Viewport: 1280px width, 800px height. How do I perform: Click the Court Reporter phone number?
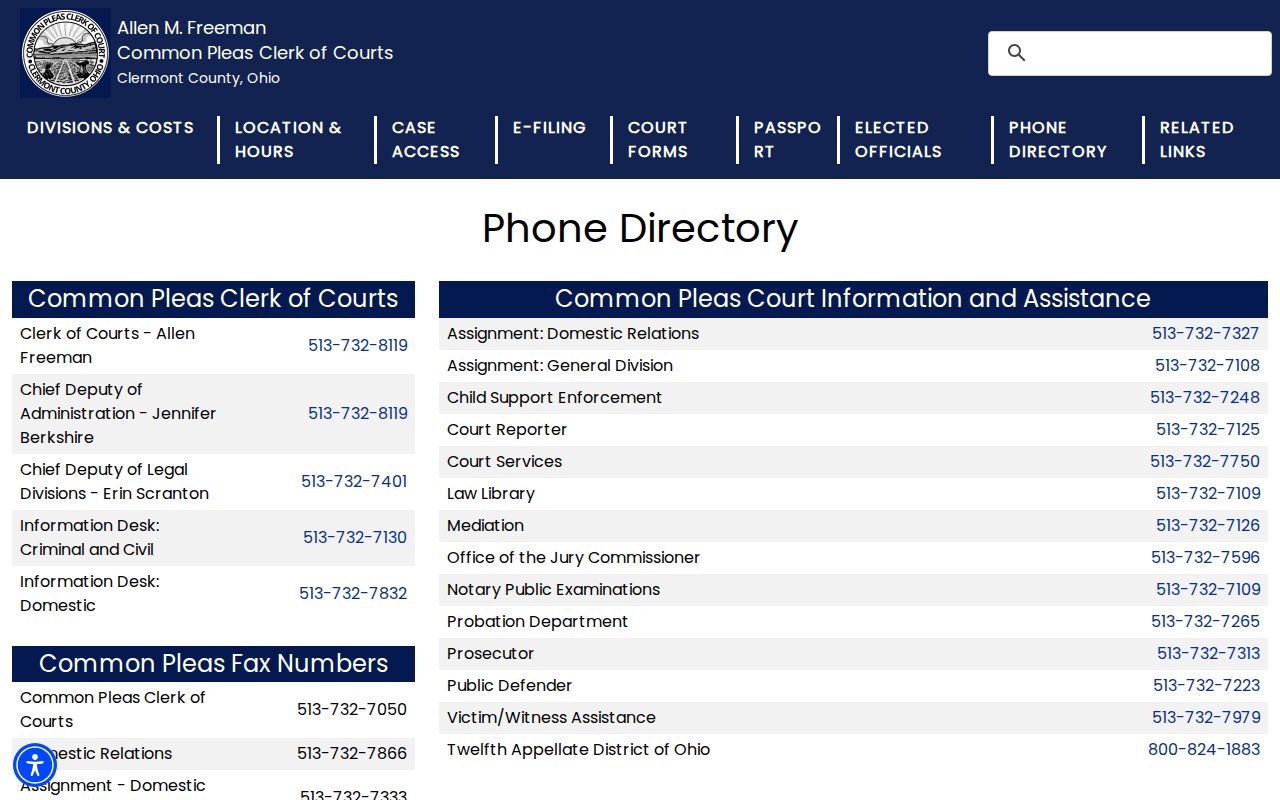pos(1208,430)
